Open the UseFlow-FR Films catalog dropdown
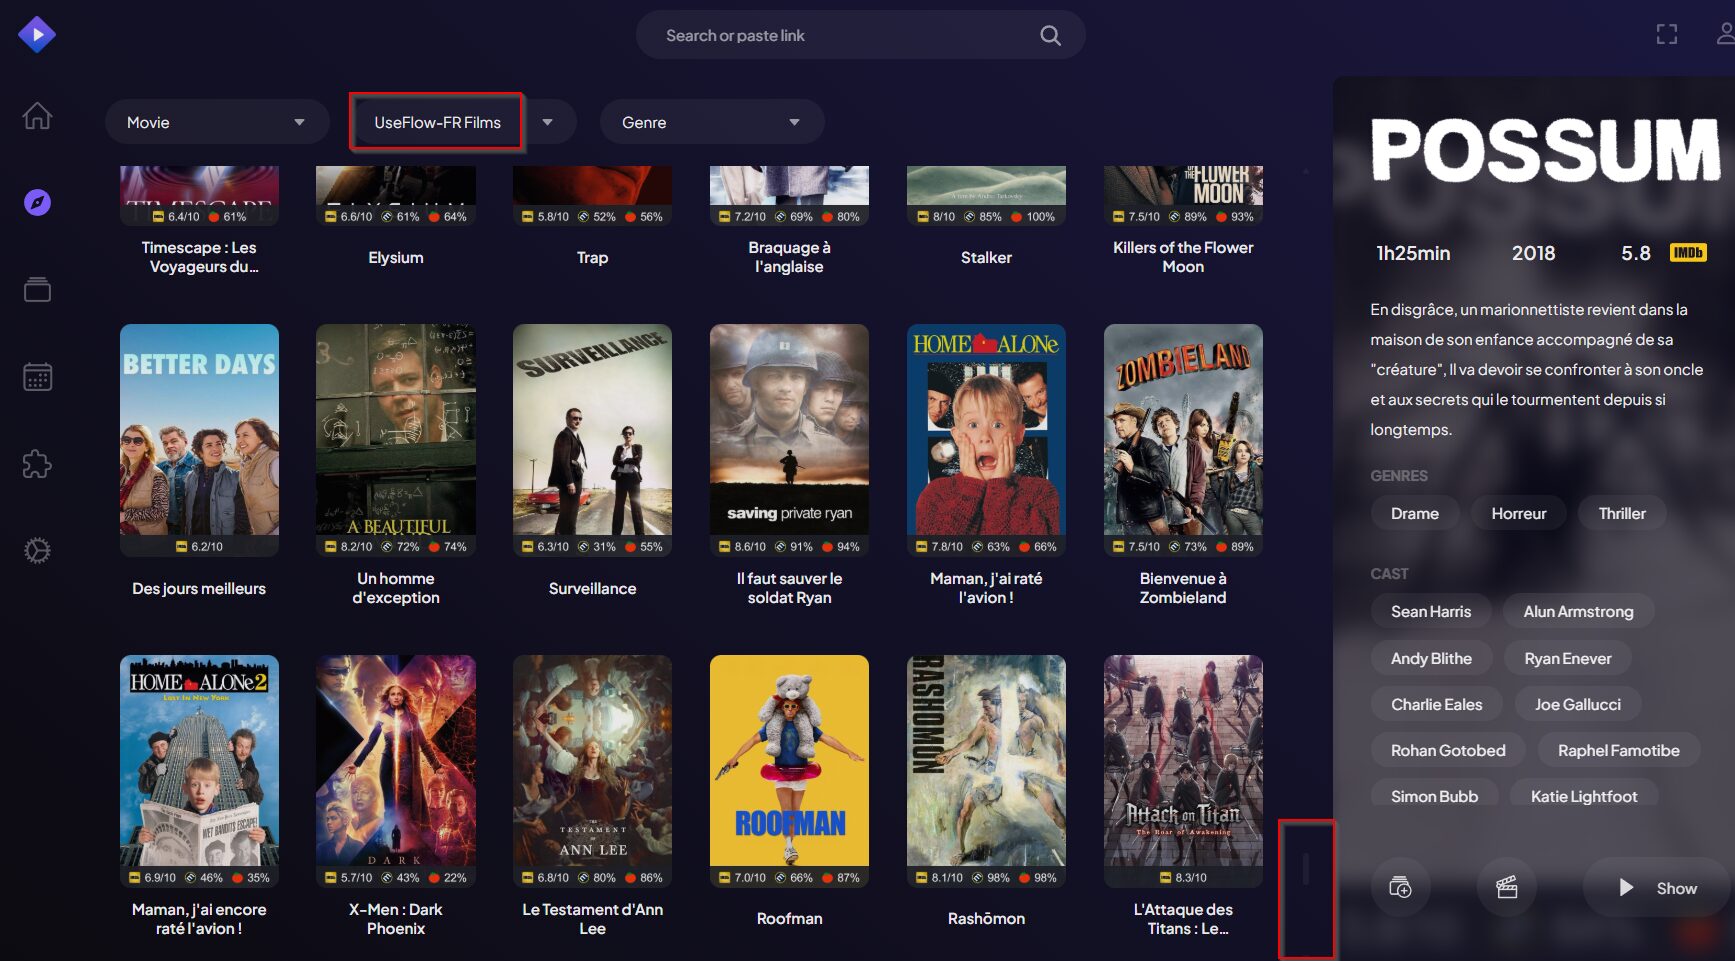 point(463,122)
